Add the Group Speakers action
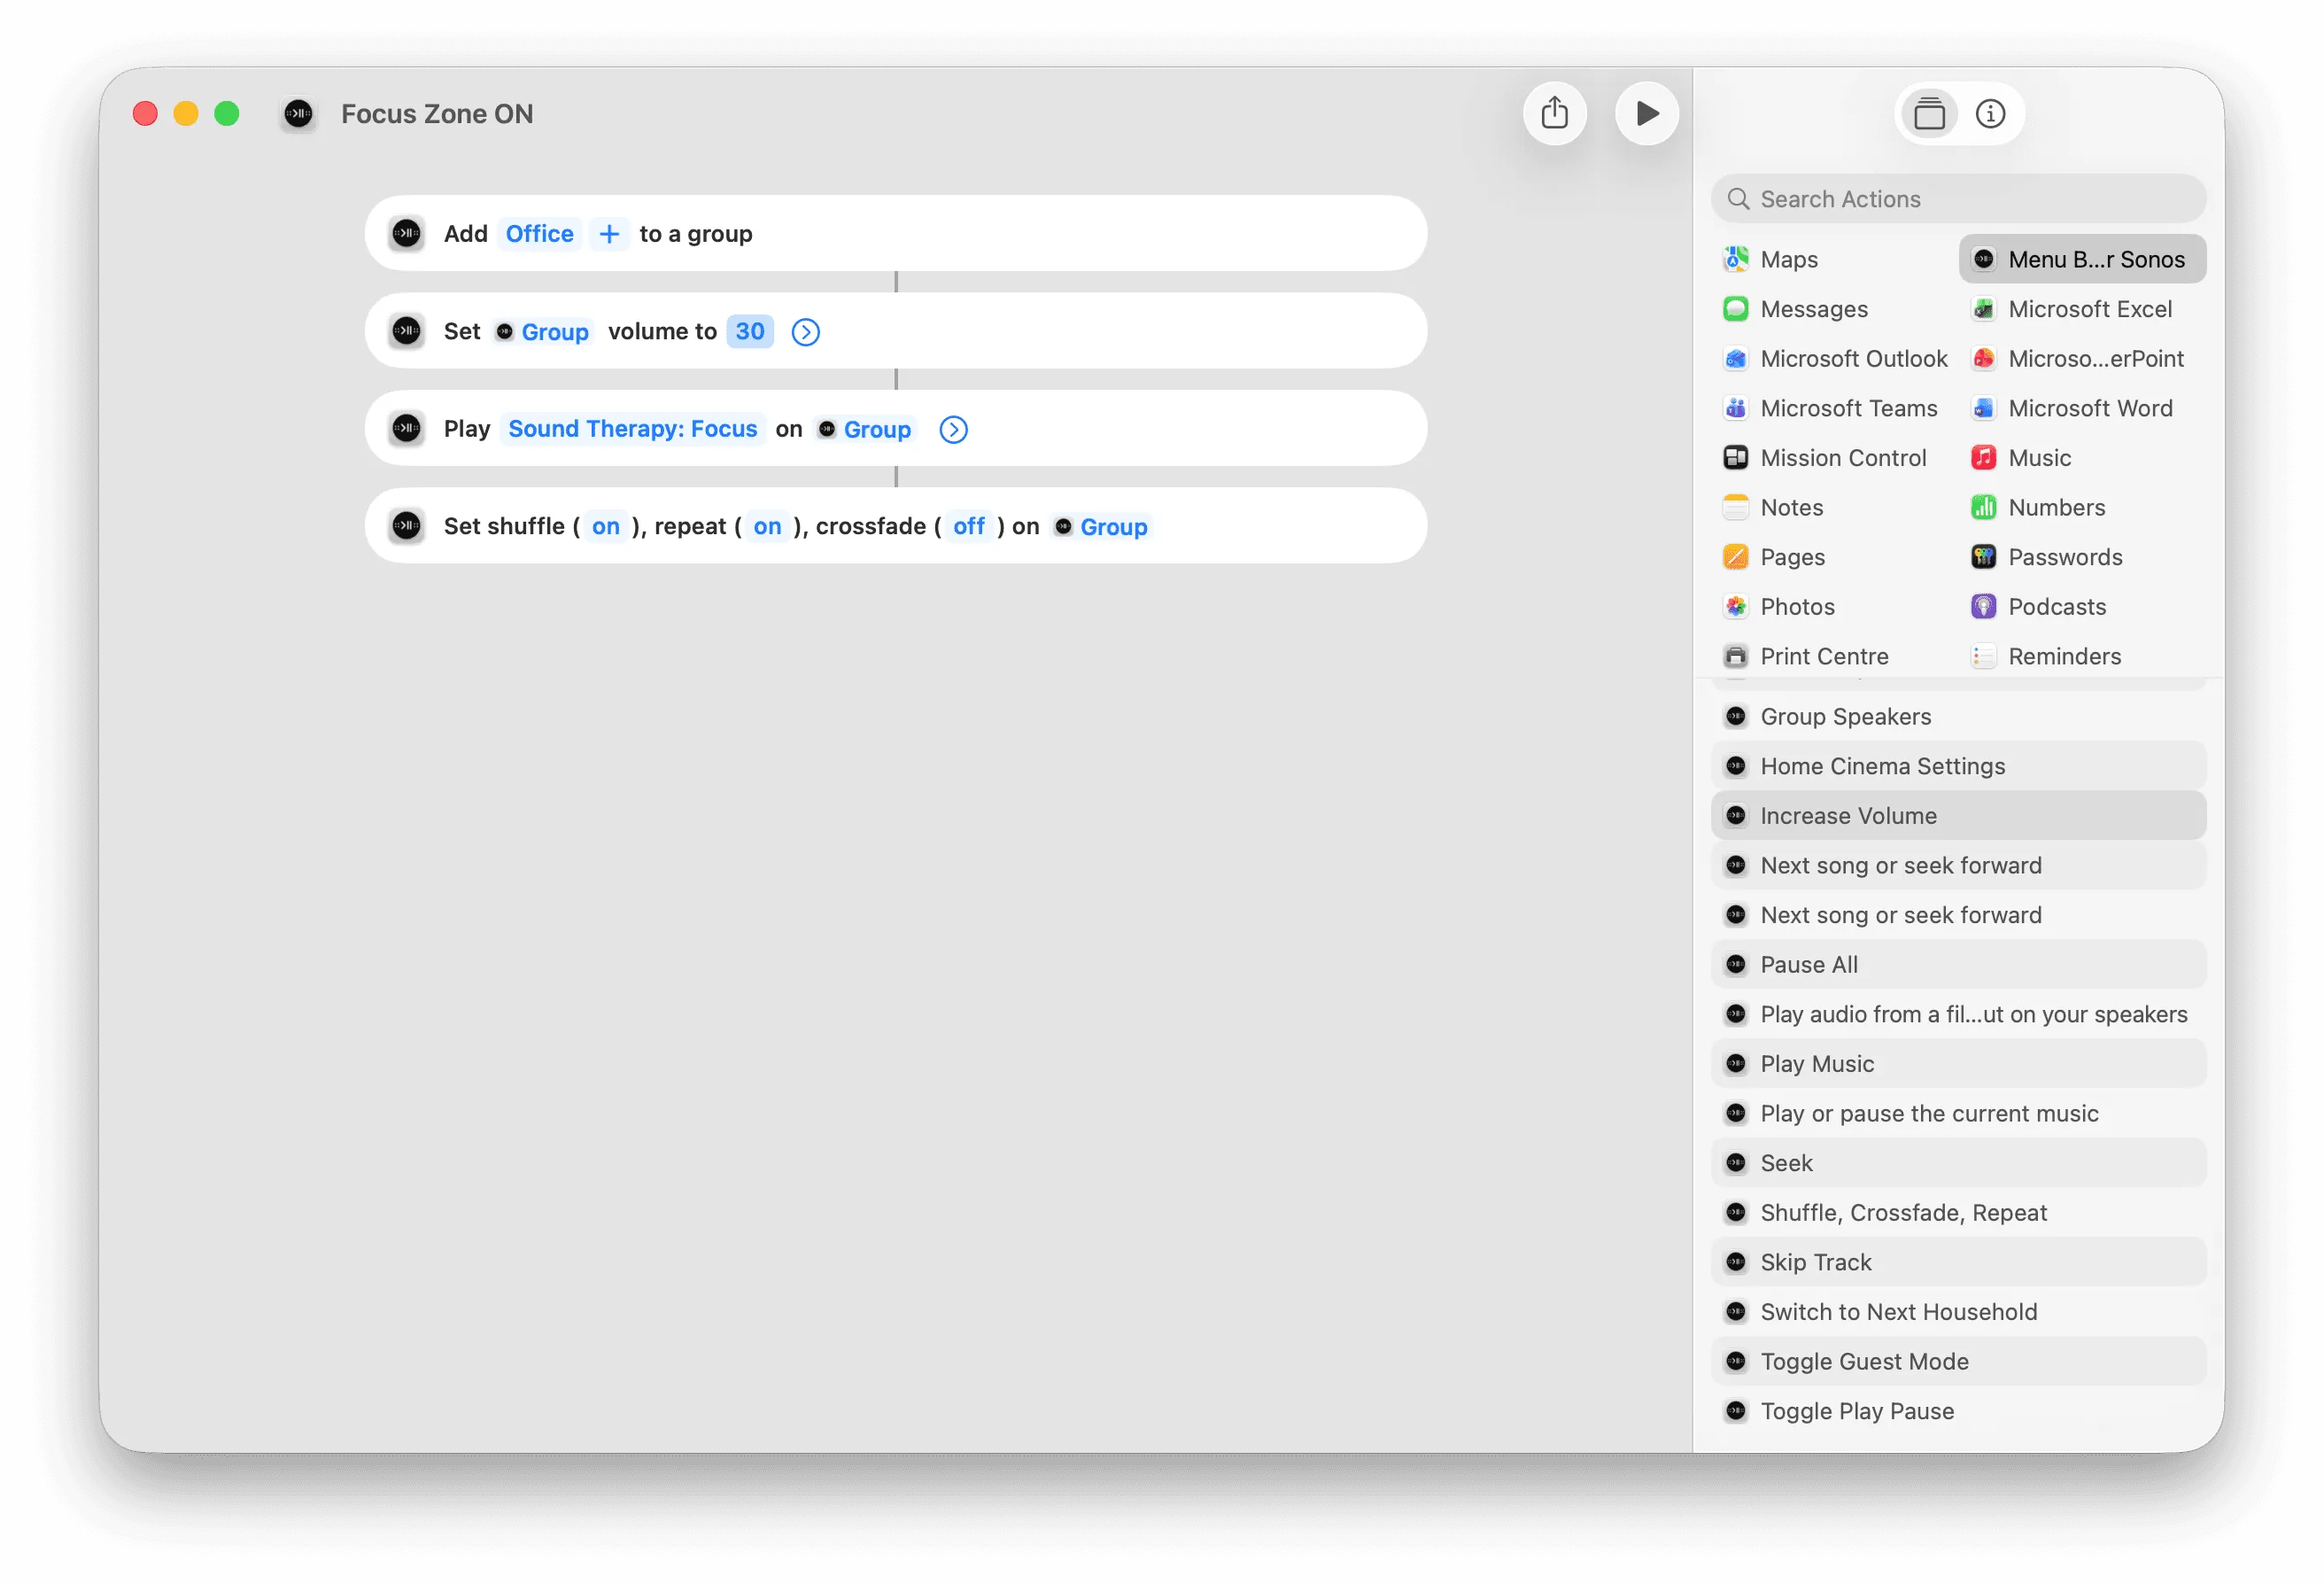Viewport: 2324px width, 1584px height. click(x=1958, y=716)
